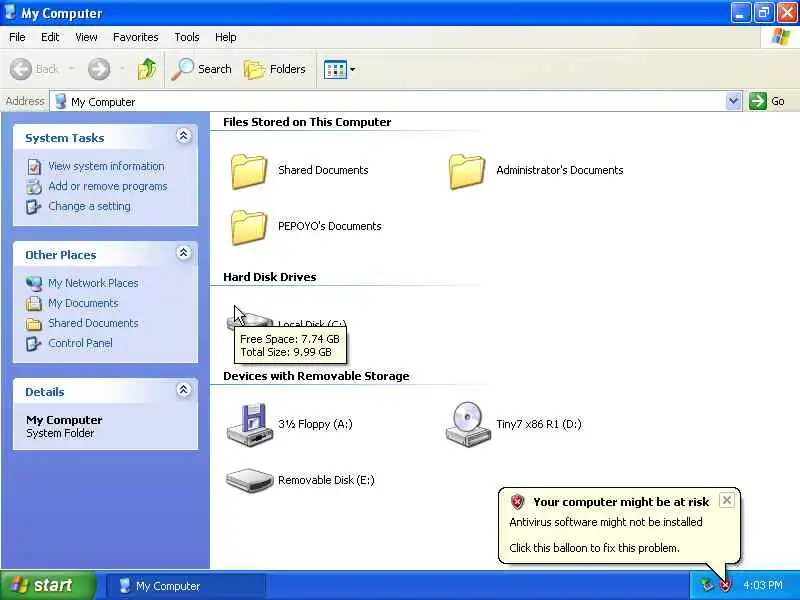The height and width of the screenshot is (600, 800).
Task: Open My Network Places link
Action: click(x=93, y=283)
